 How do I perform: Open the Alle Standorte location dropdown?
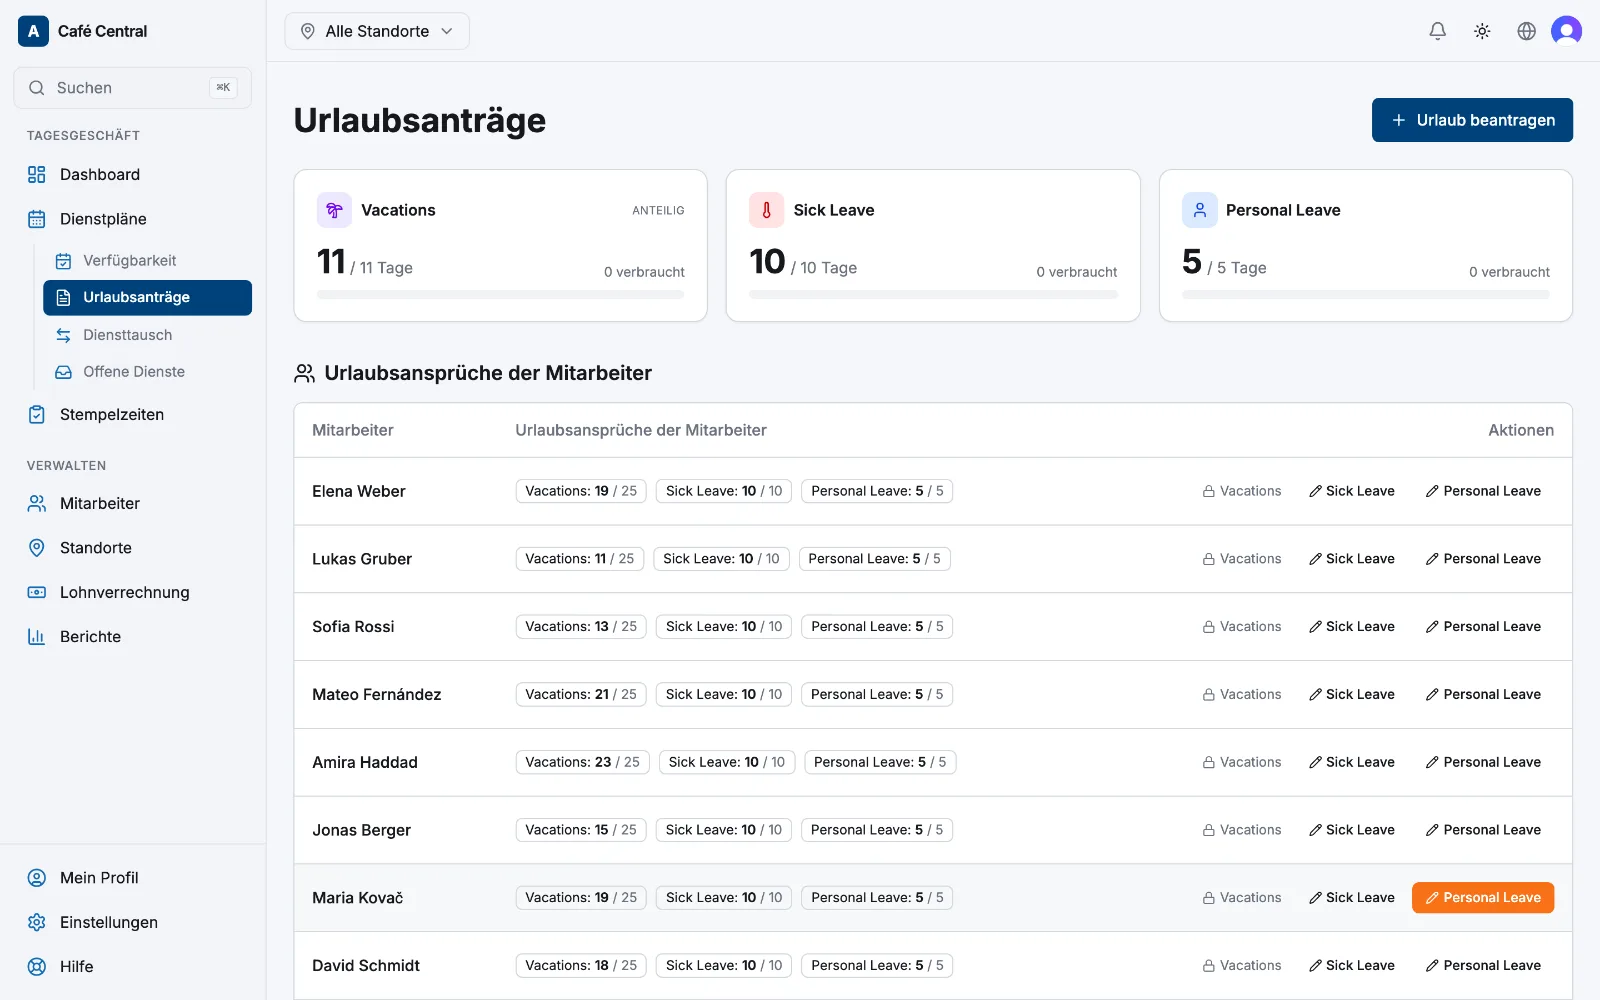tap(377, 31)
